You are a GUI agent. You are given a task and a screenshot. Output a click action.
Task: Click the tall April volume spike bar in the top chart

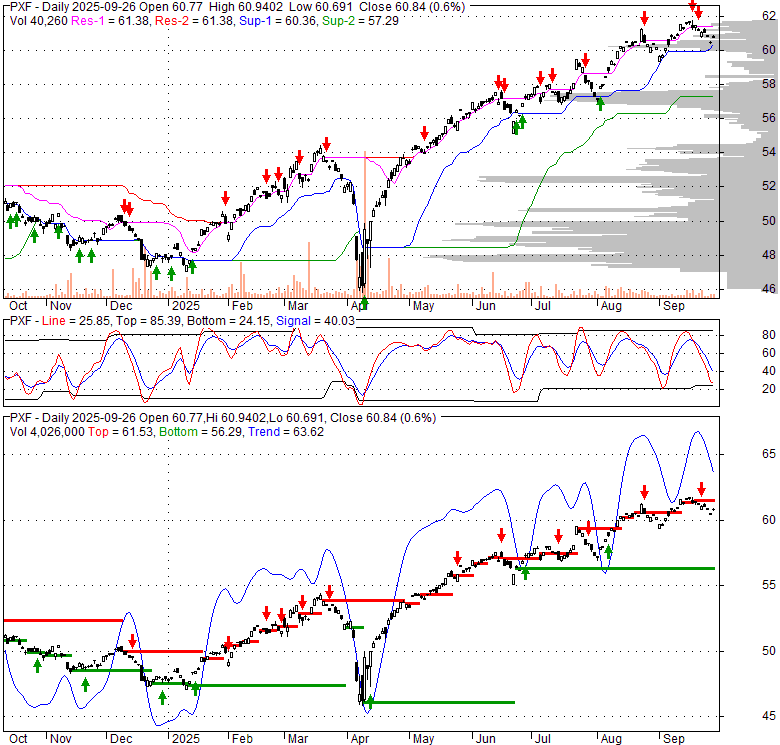click(x=365, y=224)
